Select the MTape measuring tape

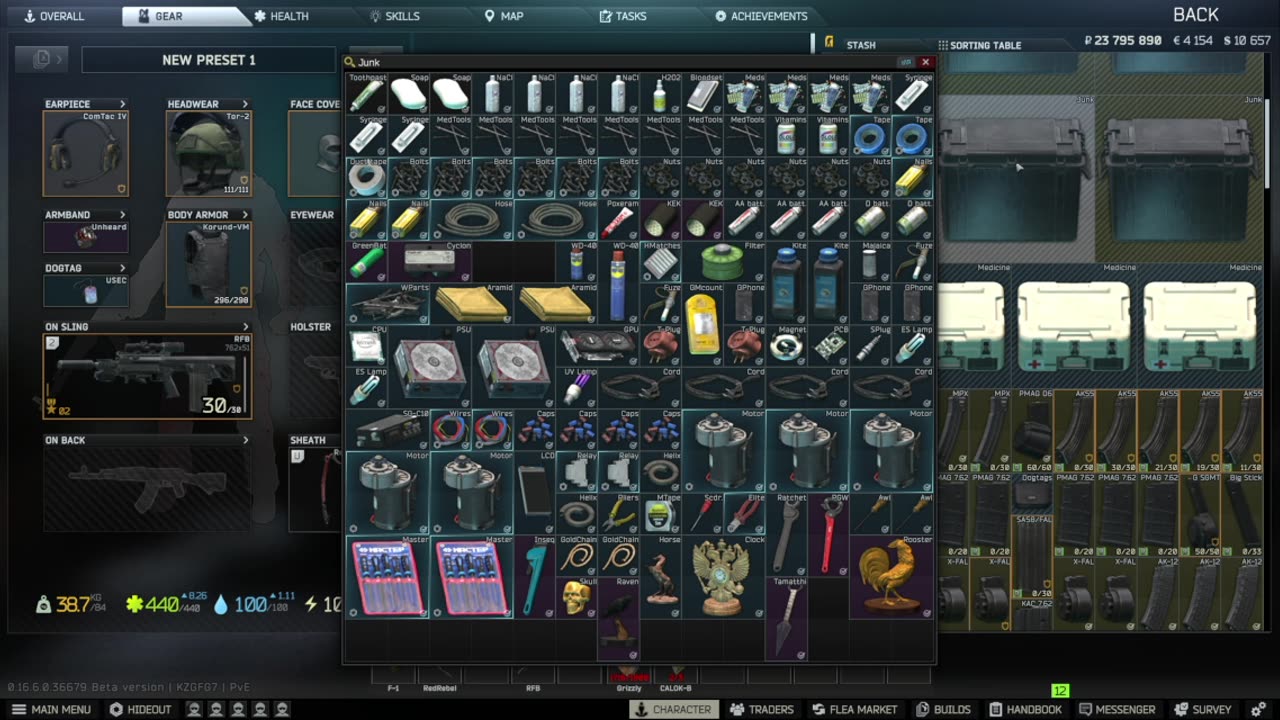click(661, 513)
